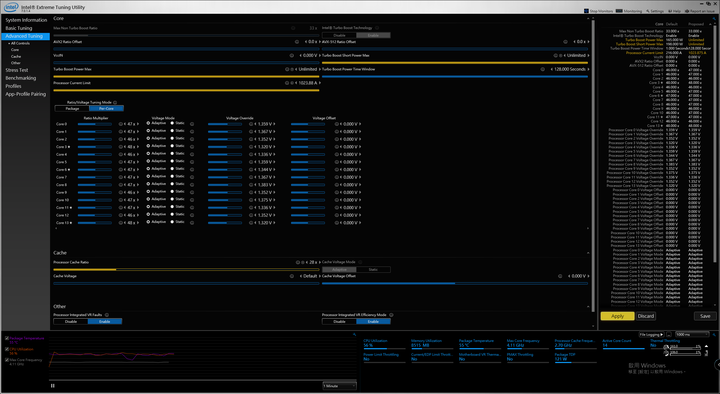
Task: Adjust Core 2 ratio multiplier slider
Action: (x=95, y=139)
